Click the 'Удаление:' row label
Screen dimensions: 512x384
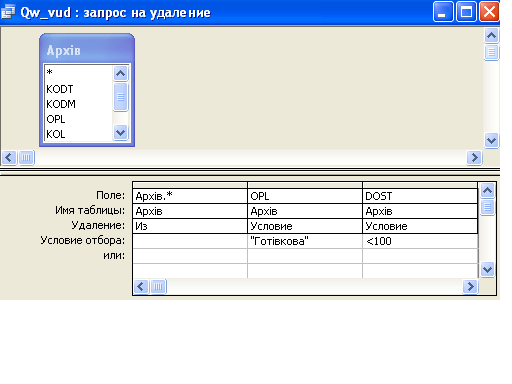point(98,225)
